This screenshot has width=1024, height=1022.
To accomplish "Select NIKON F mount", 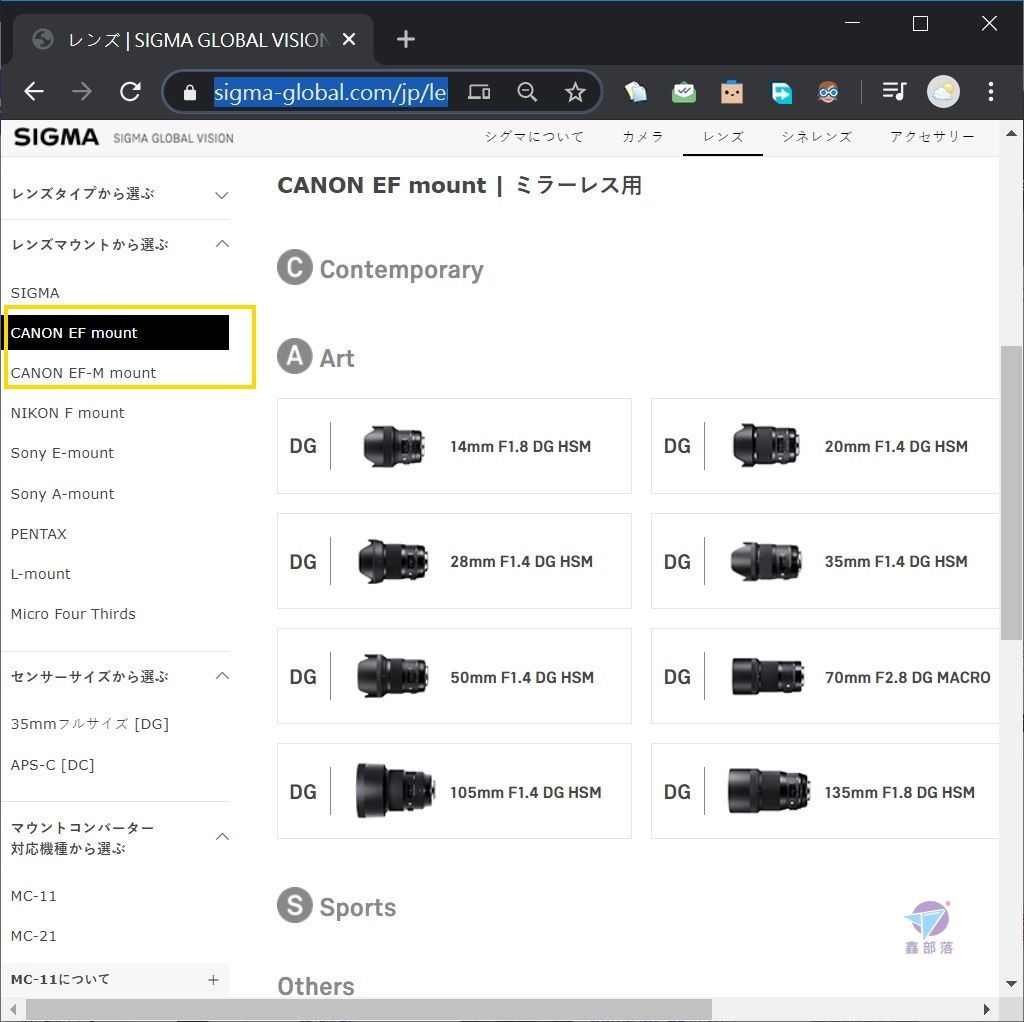I will (x=67, y=413).
